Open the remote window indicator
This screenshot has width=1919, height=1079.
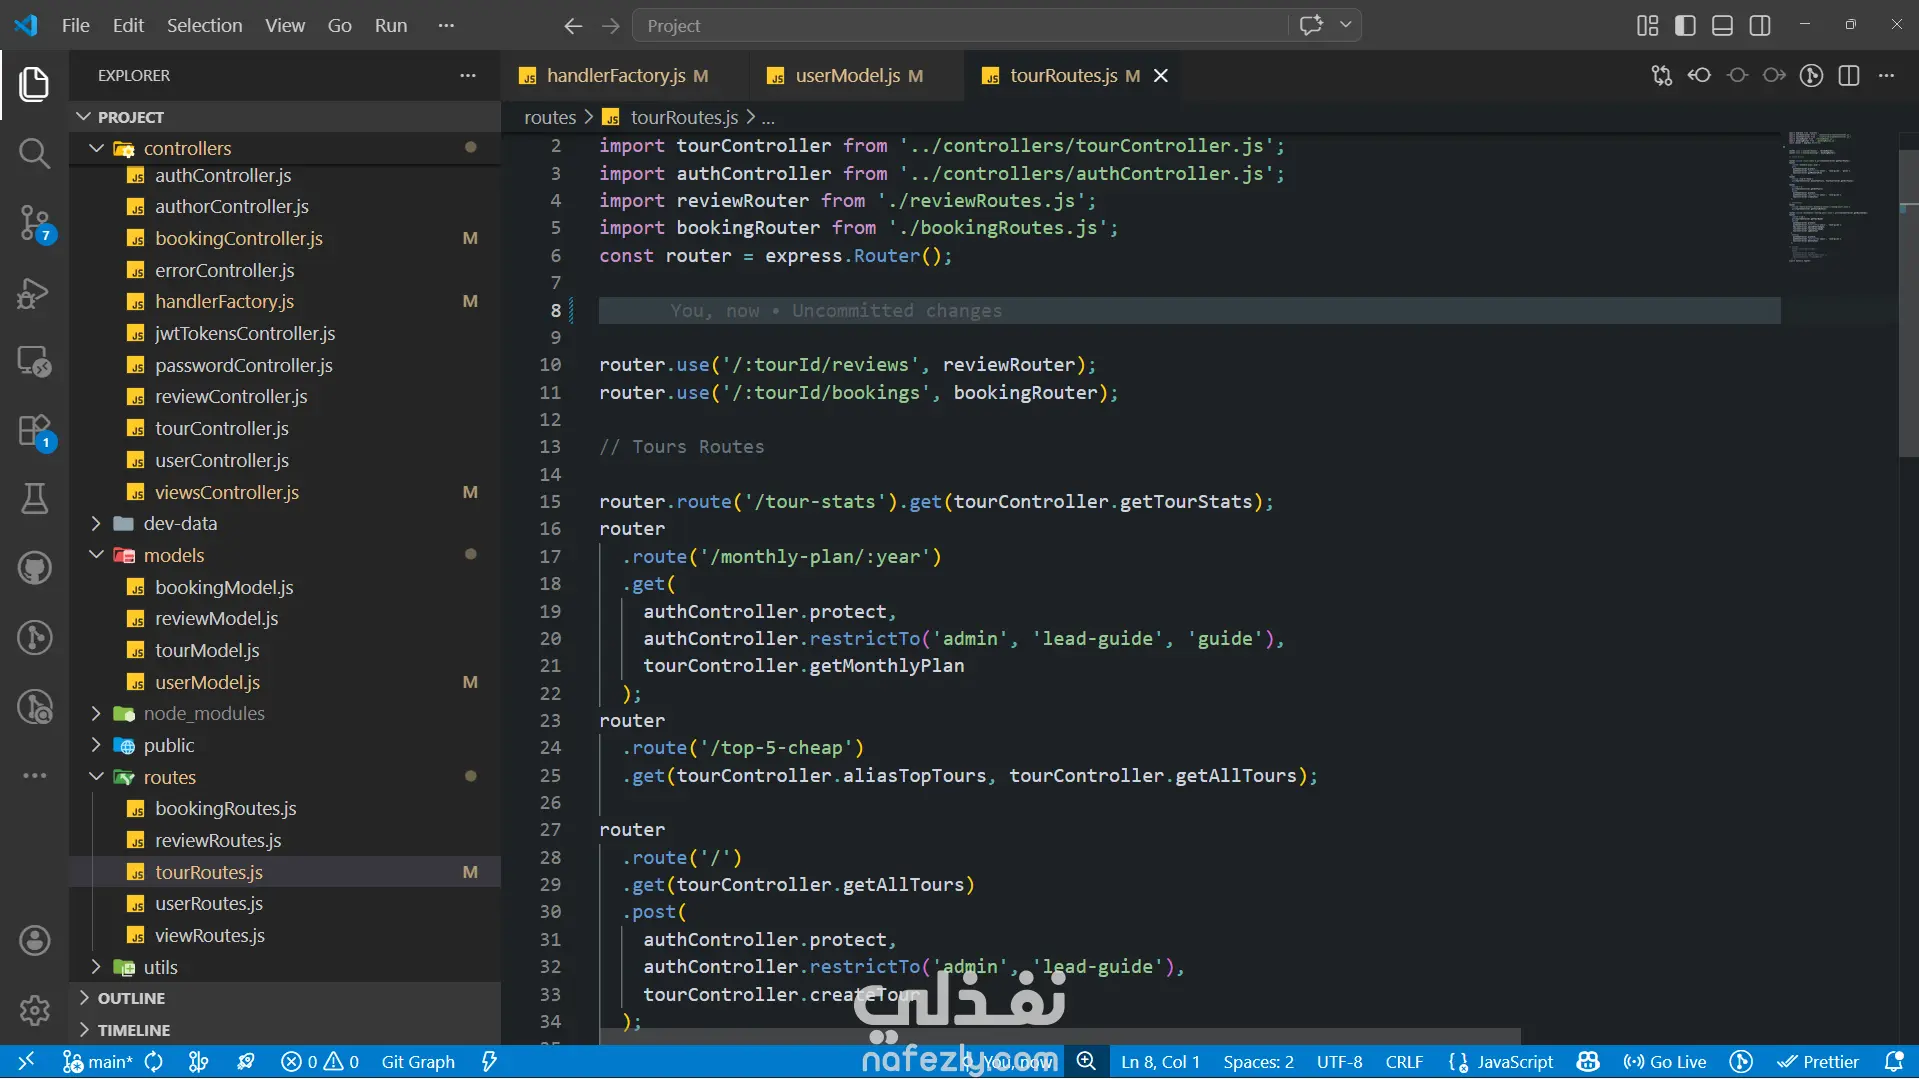26,1062
